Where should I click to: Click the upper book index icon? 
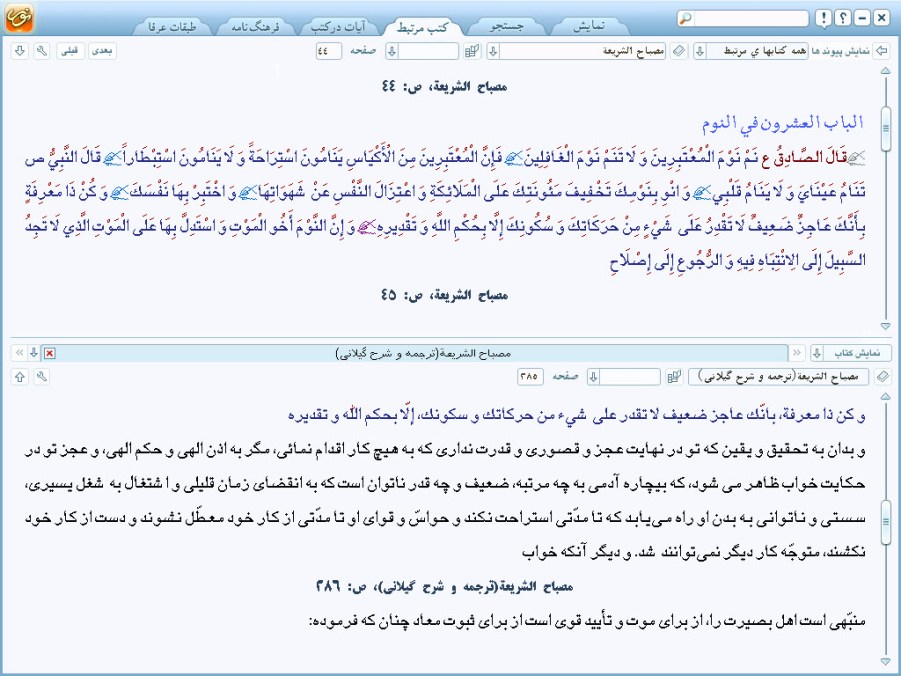(472, 51)
